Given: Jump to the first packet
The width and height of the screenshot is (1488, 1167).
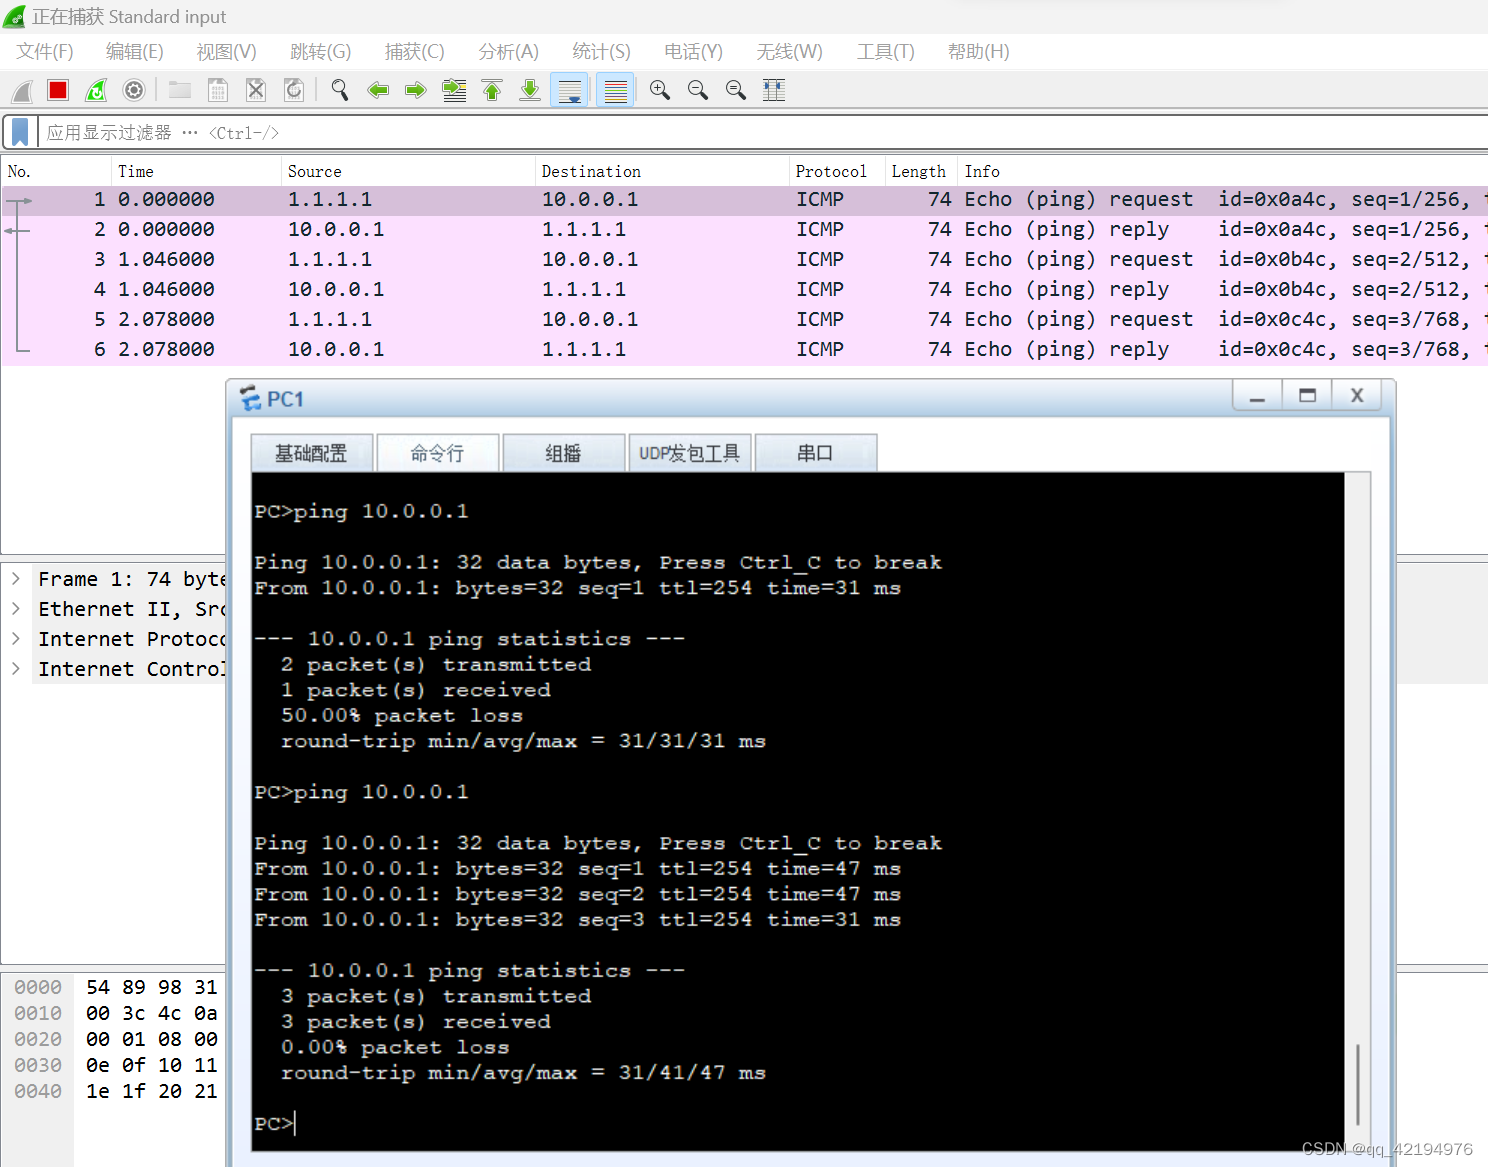Looking at the screenshot, I should (x=492, y=91).
